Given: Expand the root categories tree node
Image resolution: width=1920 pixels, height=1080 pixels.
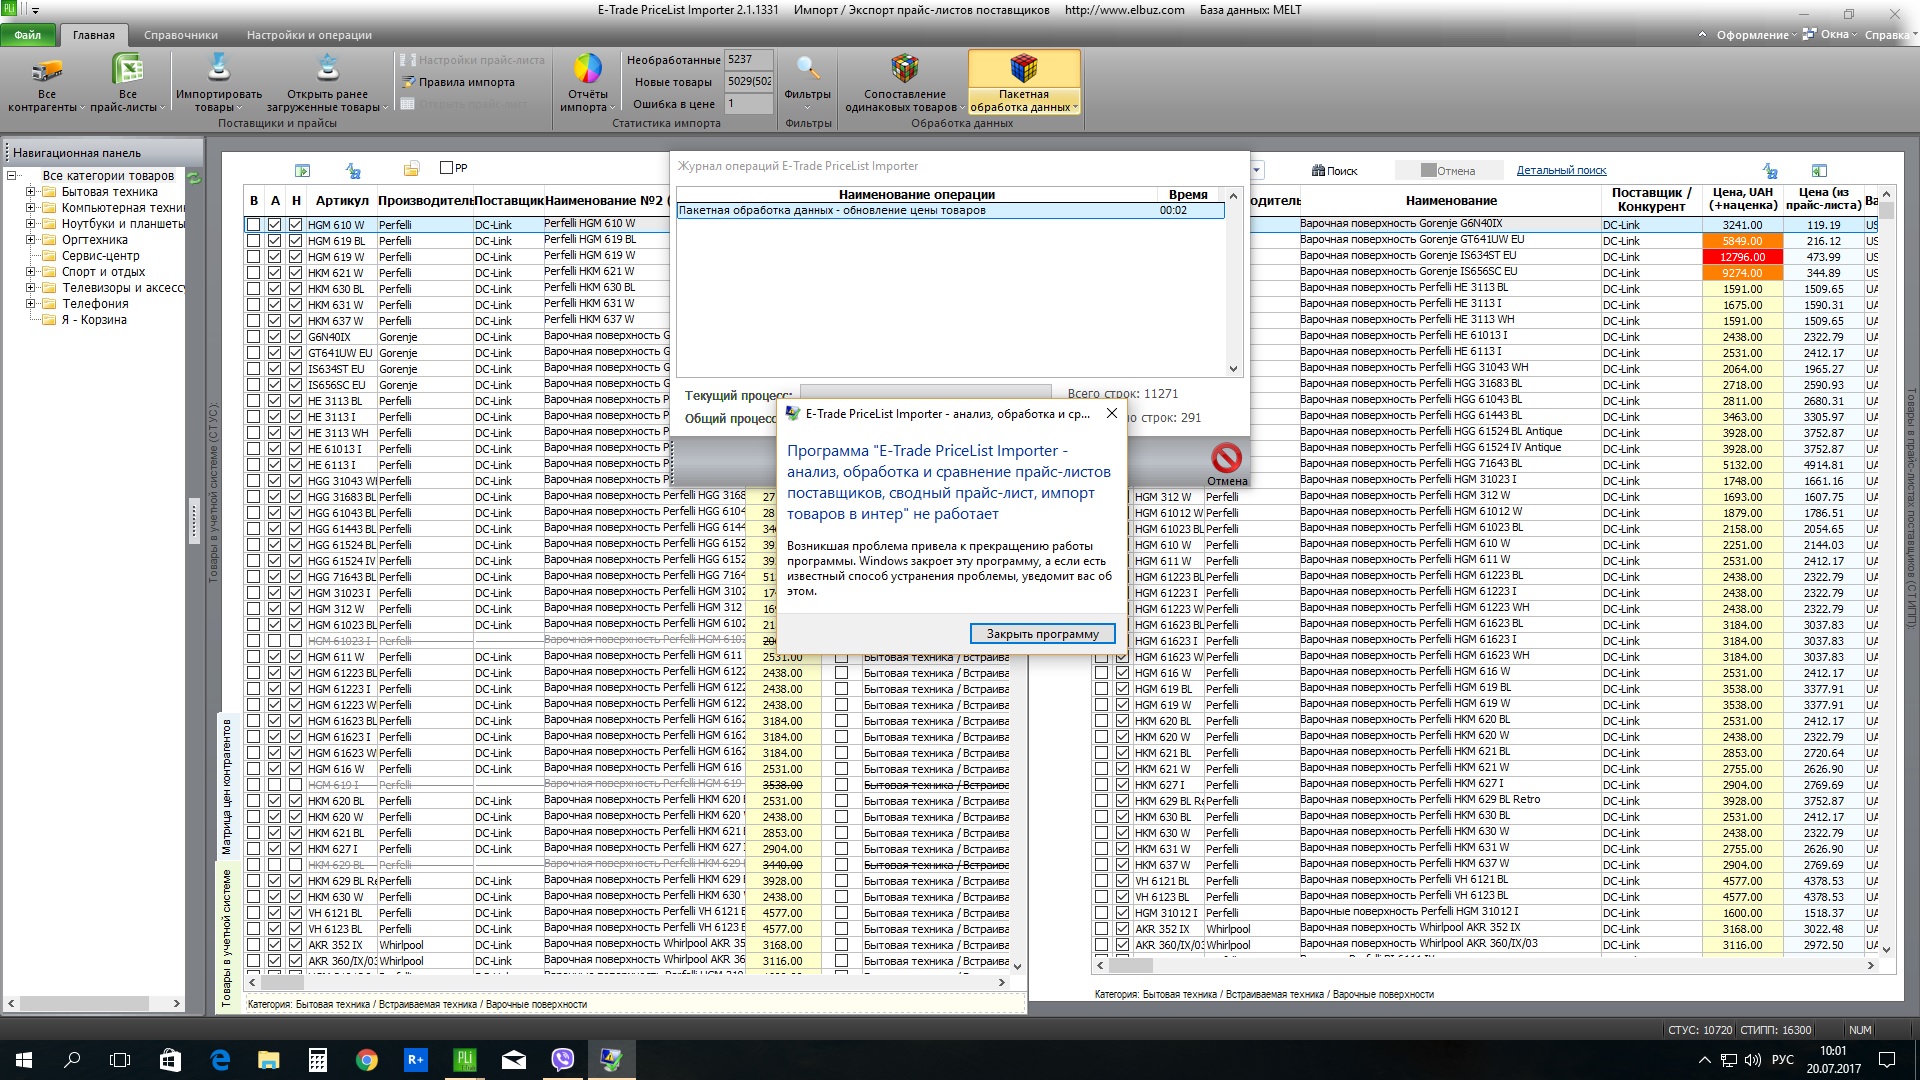Looking at the screenshot, I should click(12, 176).
